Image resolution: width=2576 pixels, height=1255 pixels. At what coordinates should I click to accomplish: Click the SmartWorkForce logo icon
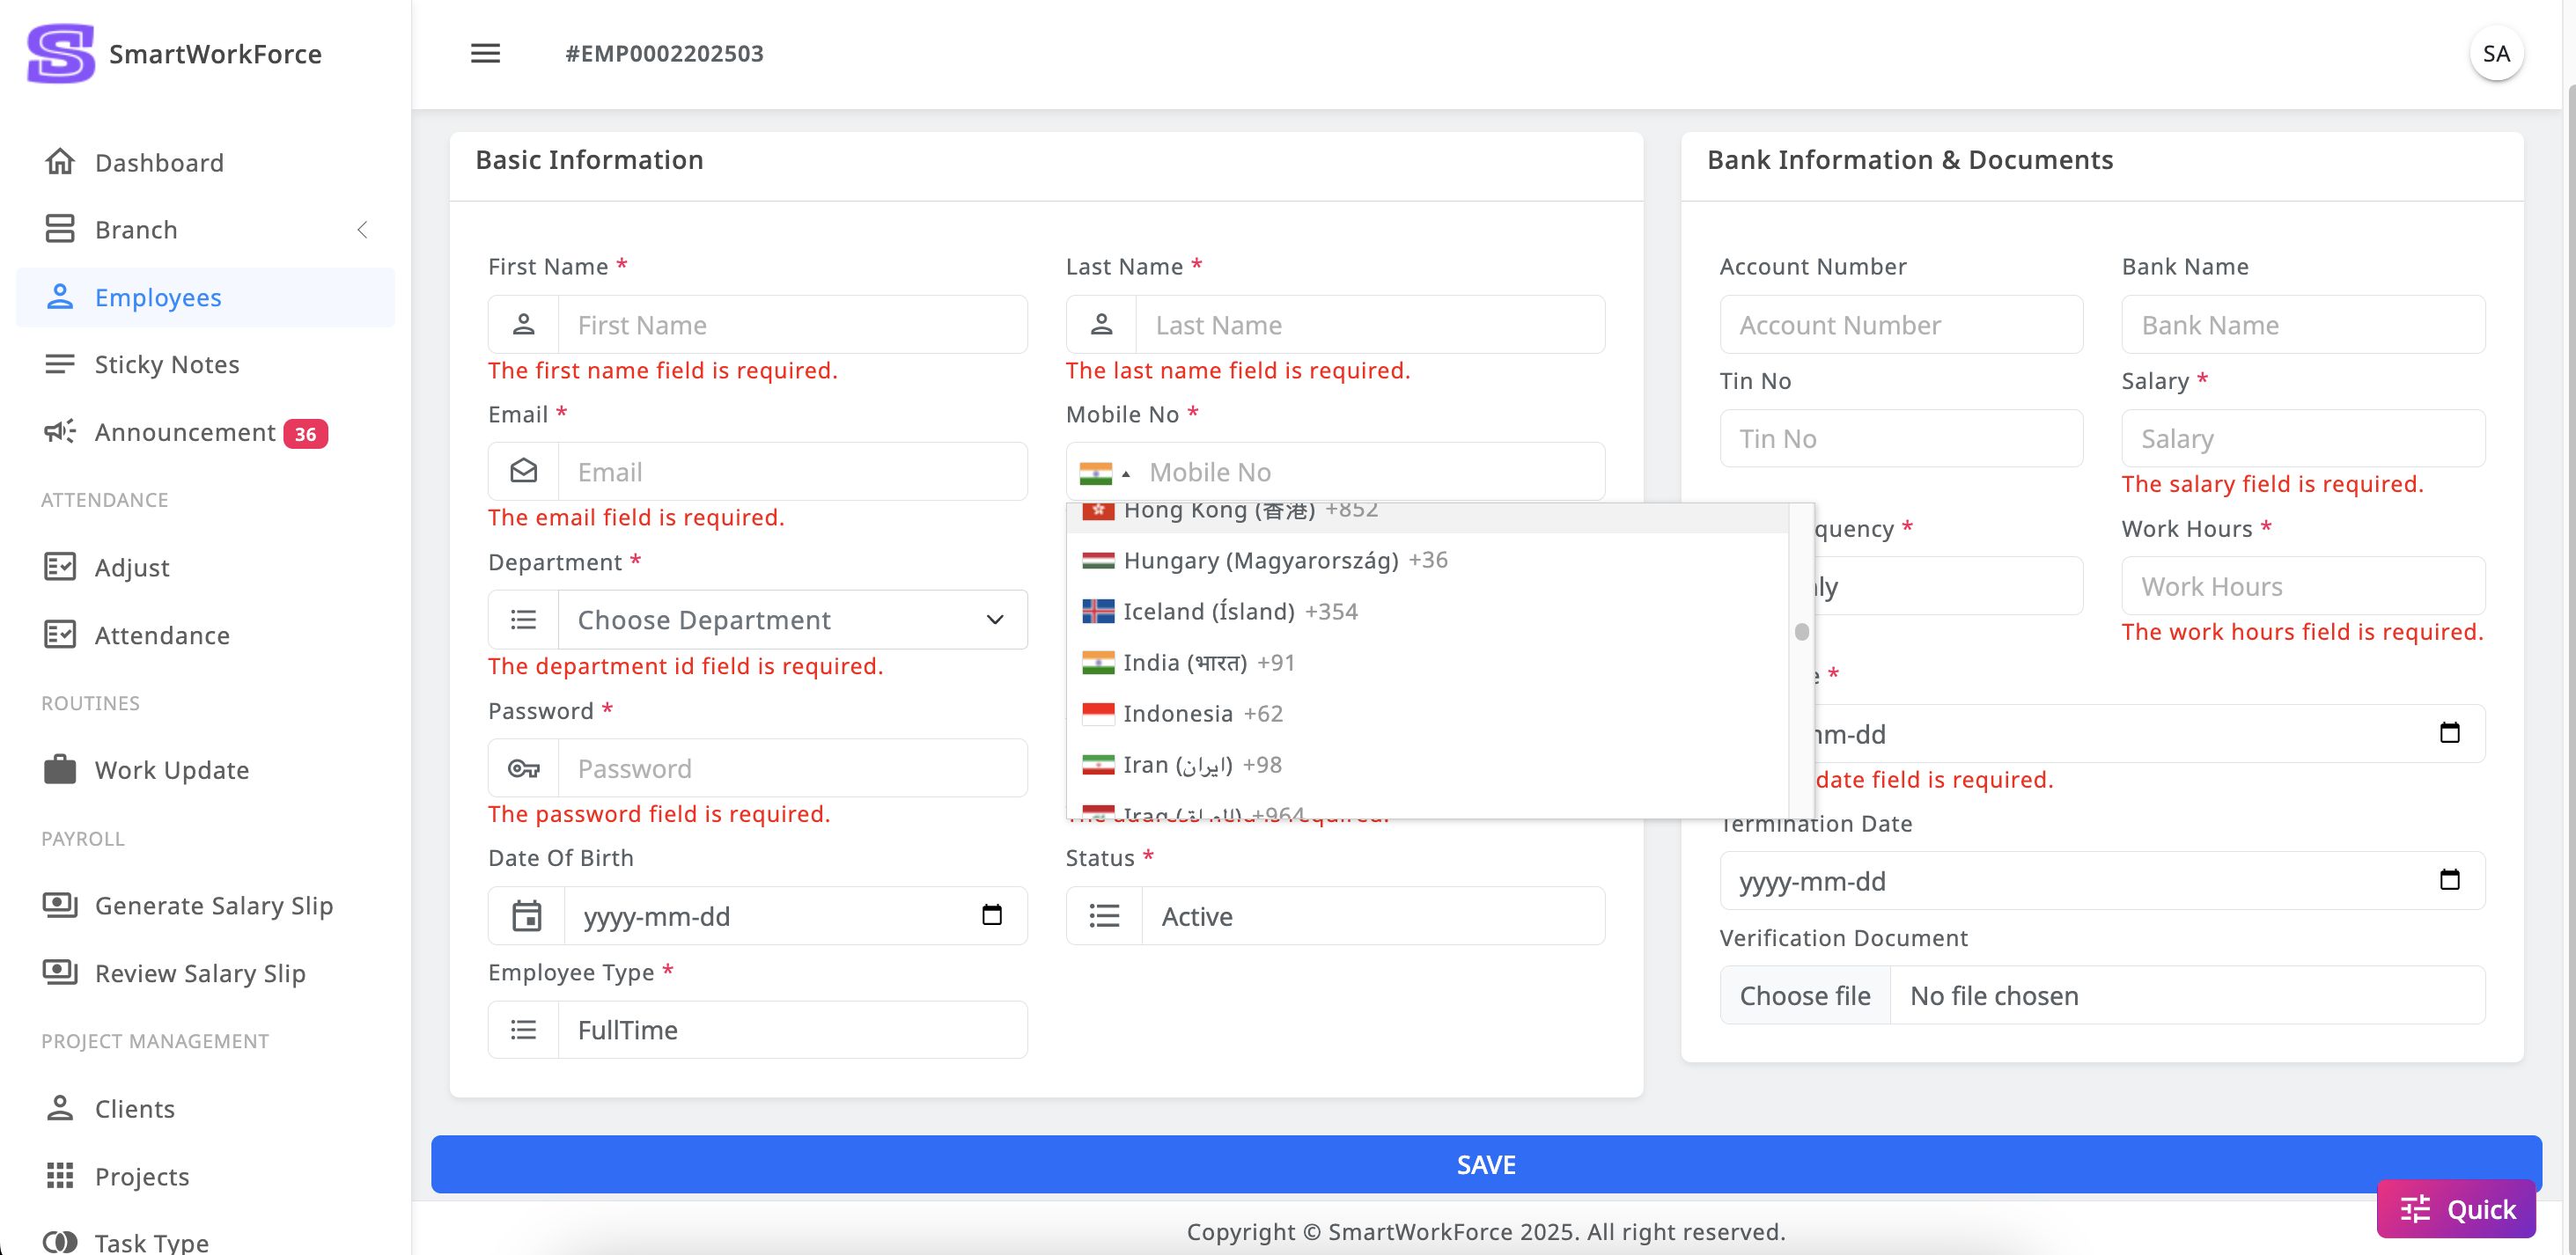click(x=61, y=53)
